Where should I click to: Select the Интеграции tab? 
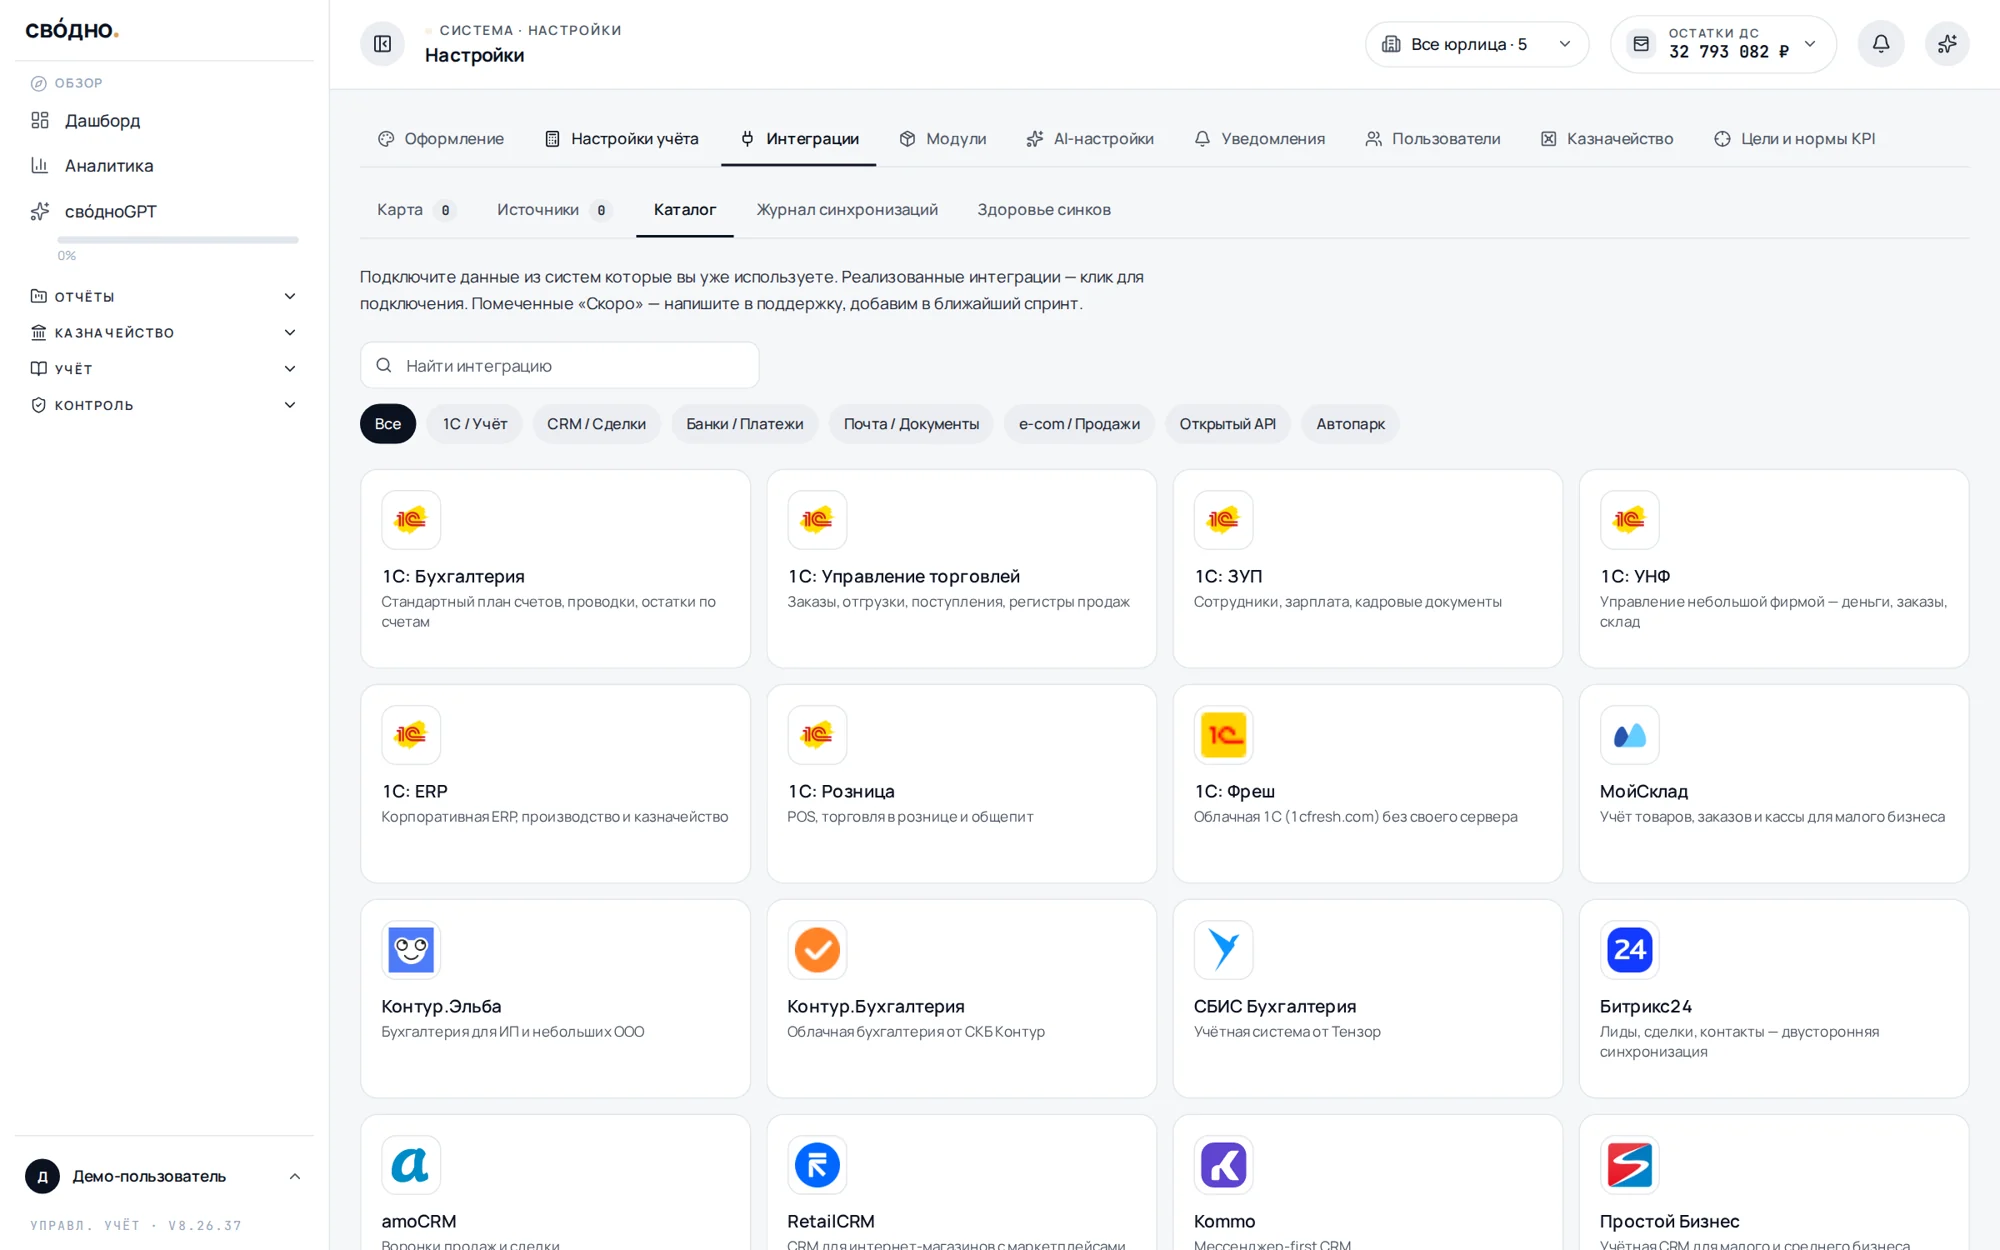click(x=799, y=139)
